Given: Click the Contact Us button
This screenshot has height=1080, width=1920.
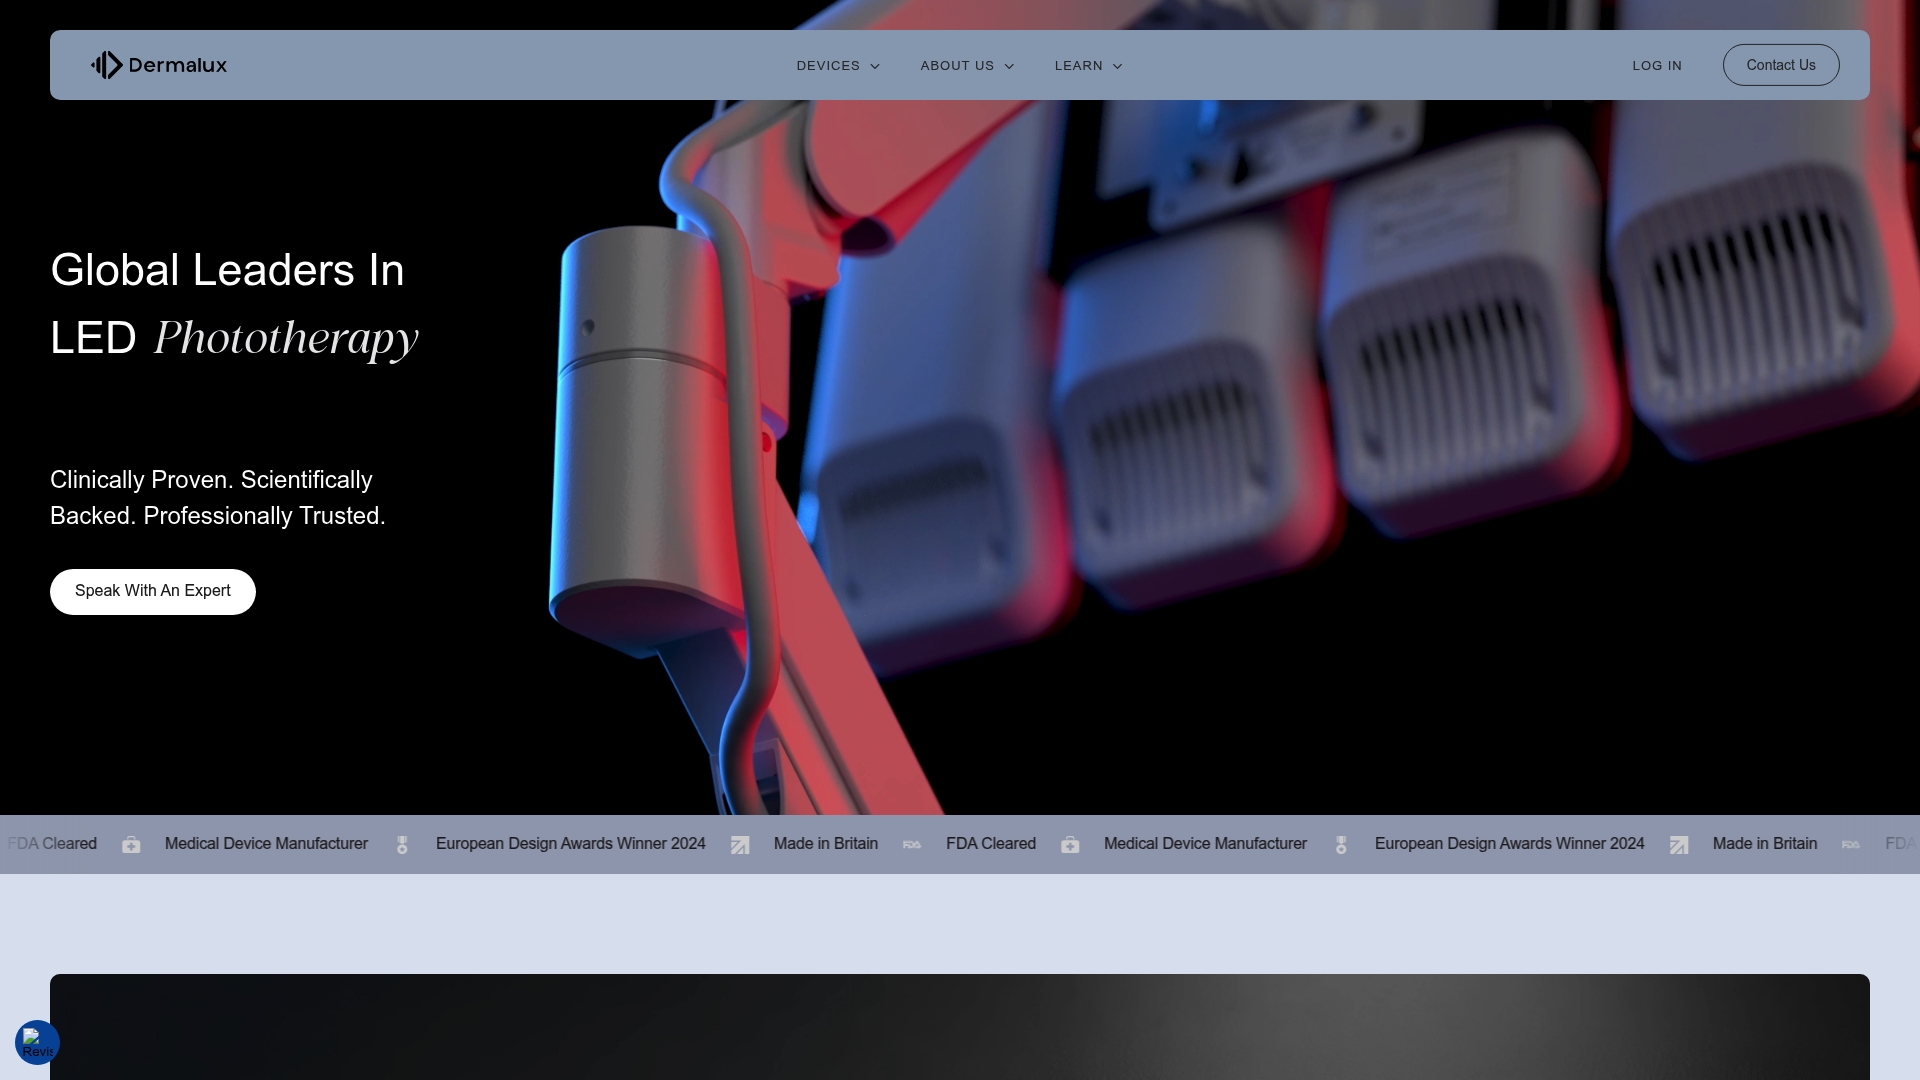Looking at the screenshot, I should click(1781, 65).
